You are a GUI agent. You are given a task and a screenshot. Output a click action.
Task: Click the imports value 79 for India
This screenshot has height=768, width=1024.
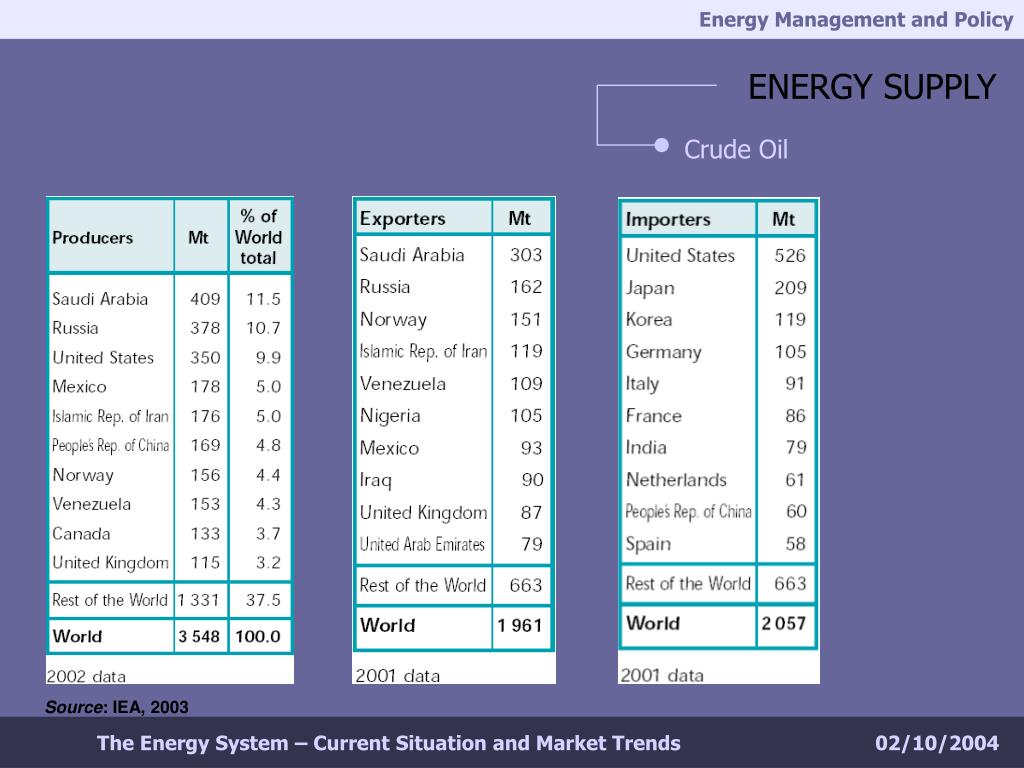coord(796,447)
